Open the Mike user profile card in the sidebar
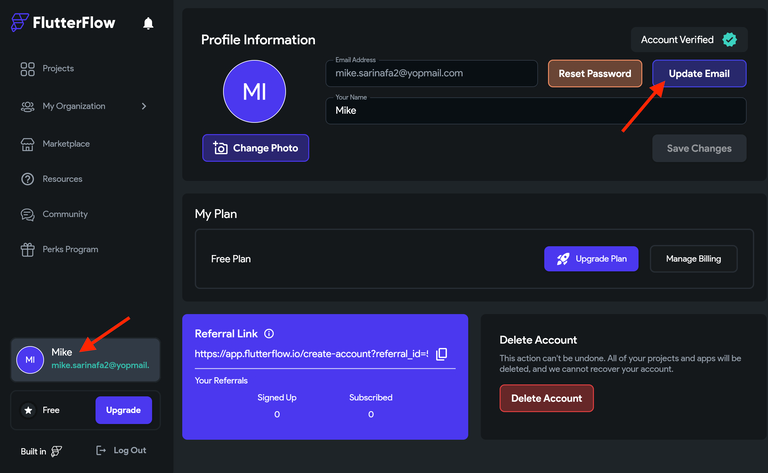 85,360
